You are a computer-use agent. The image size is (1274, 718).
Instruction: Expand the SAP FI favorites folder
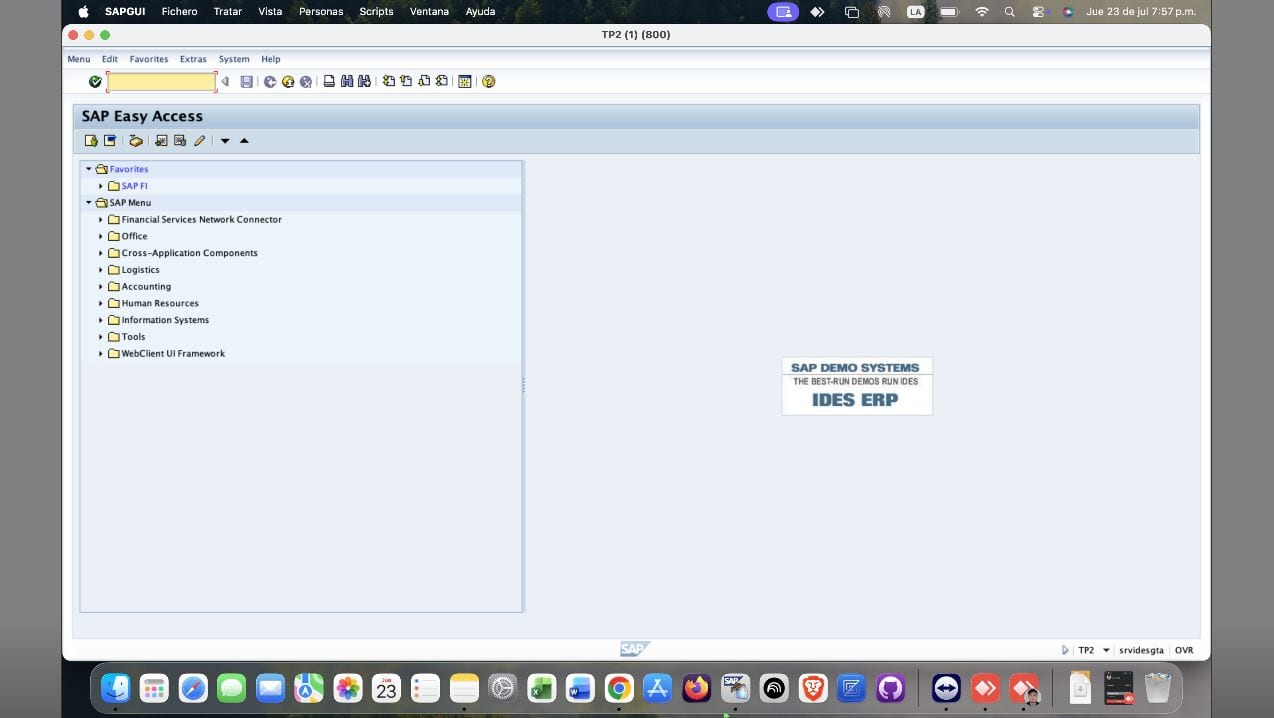pyautogui.click(x=101, y=186)
